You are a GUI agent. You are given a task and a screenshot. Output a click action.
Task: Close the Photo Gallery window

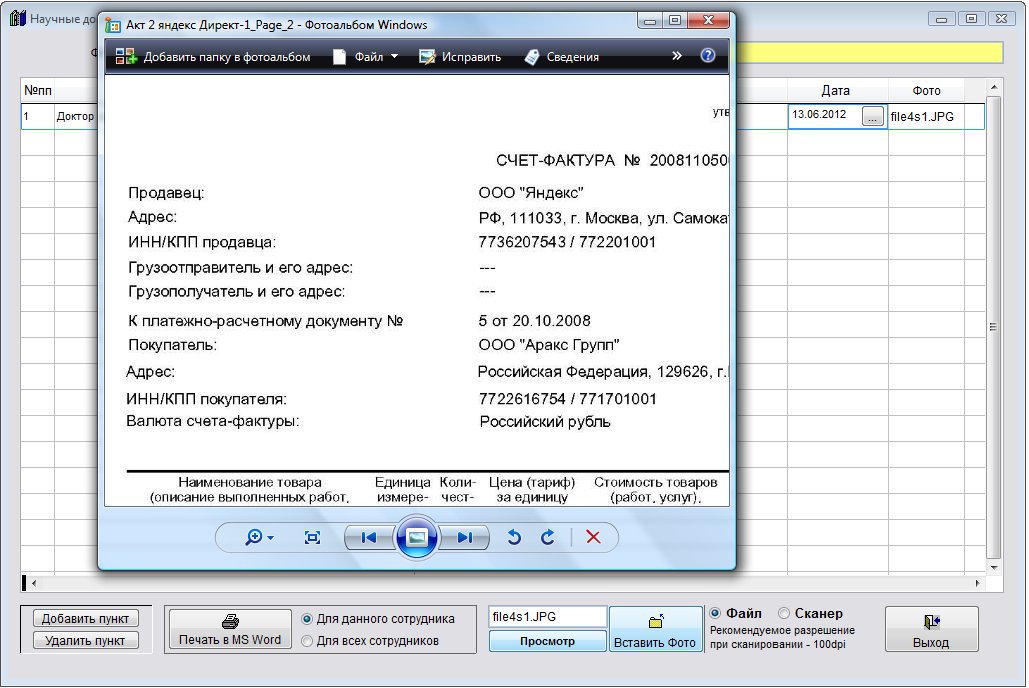tap(708, 20)
